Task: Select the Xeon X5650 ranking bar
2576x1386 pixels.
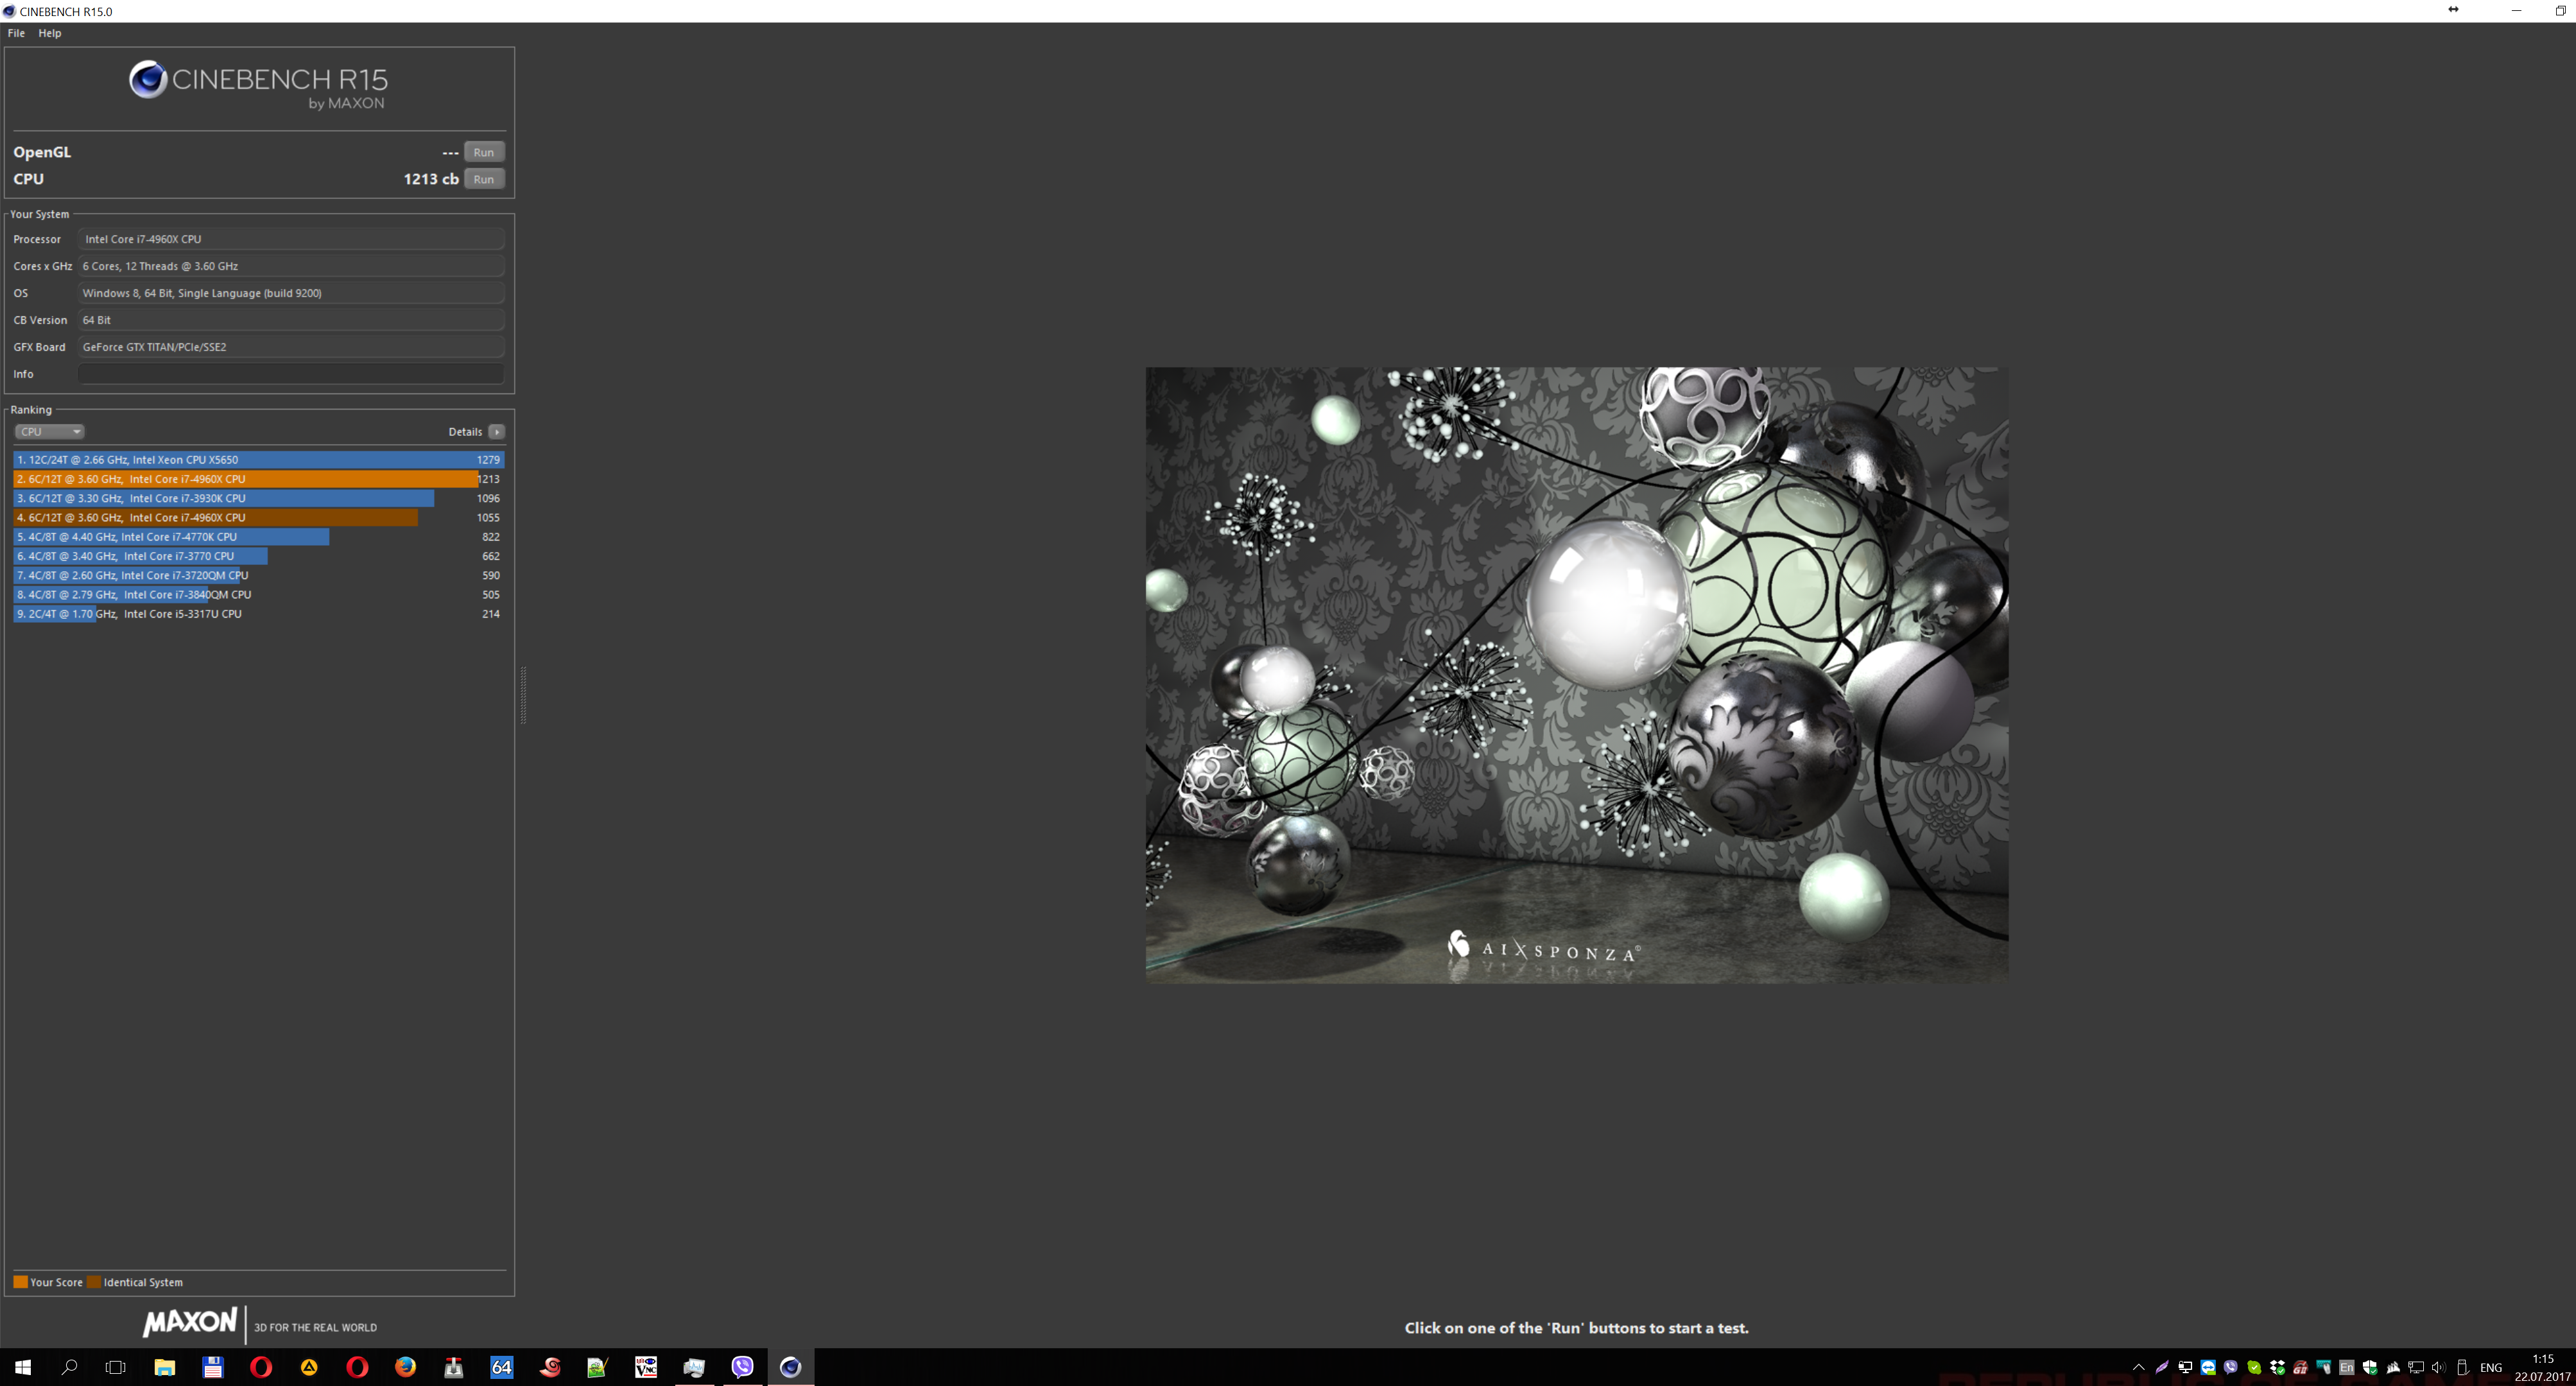Action: 258,460
